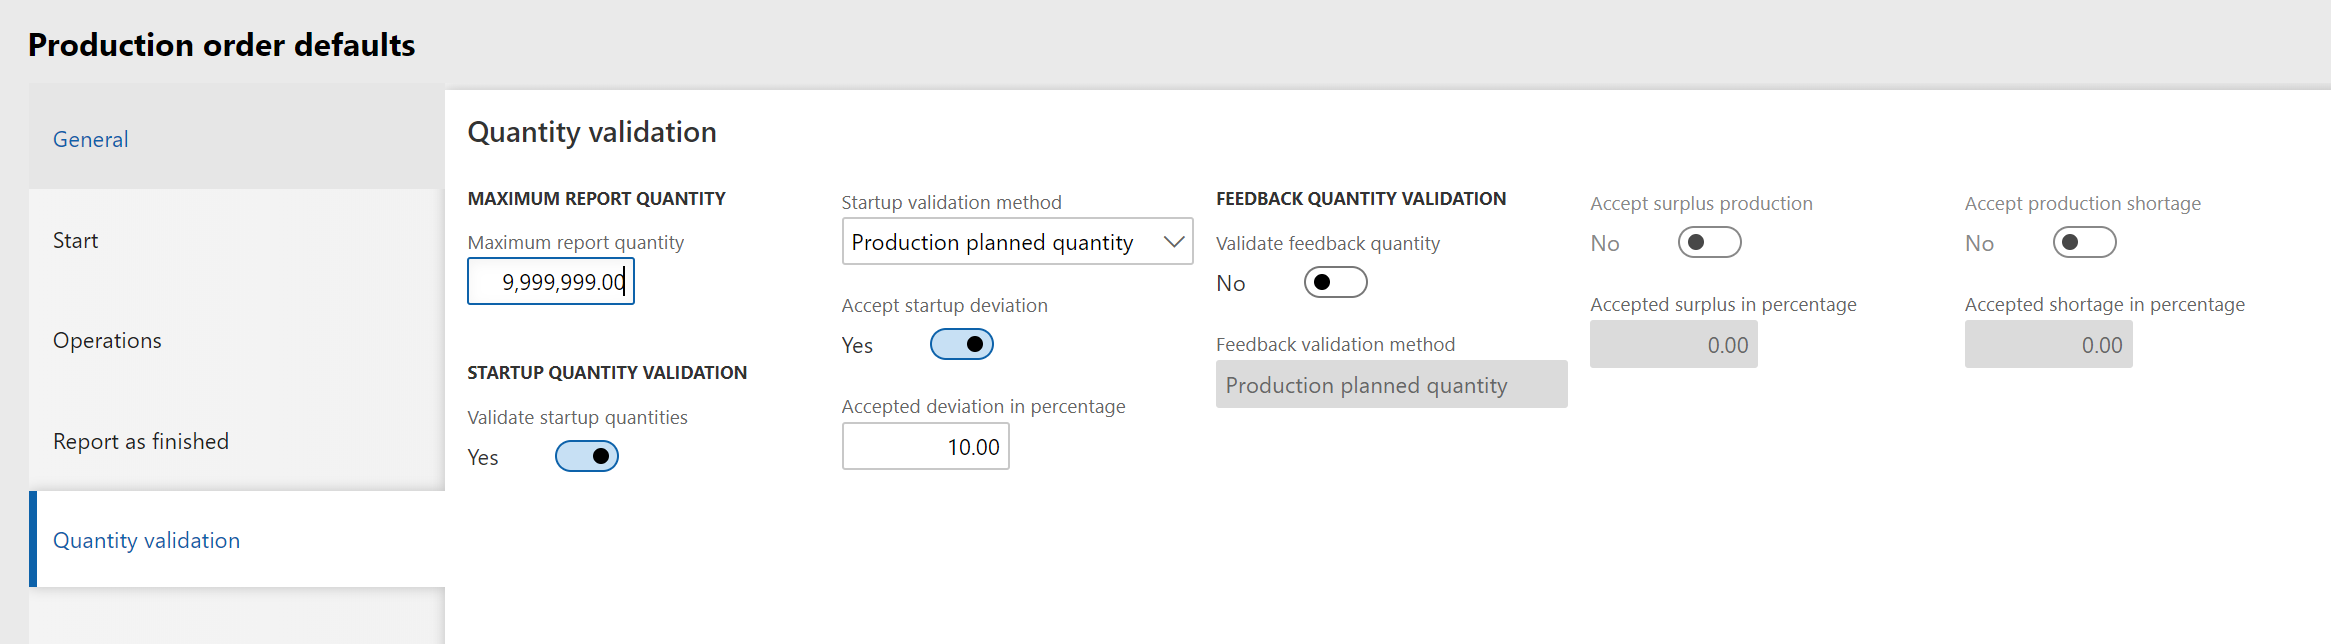Image resolution: width=2331 pixels, height=644 pixels.
Task: Toggle Validate startup quantities switch
Action: click(x=587, y=457)
